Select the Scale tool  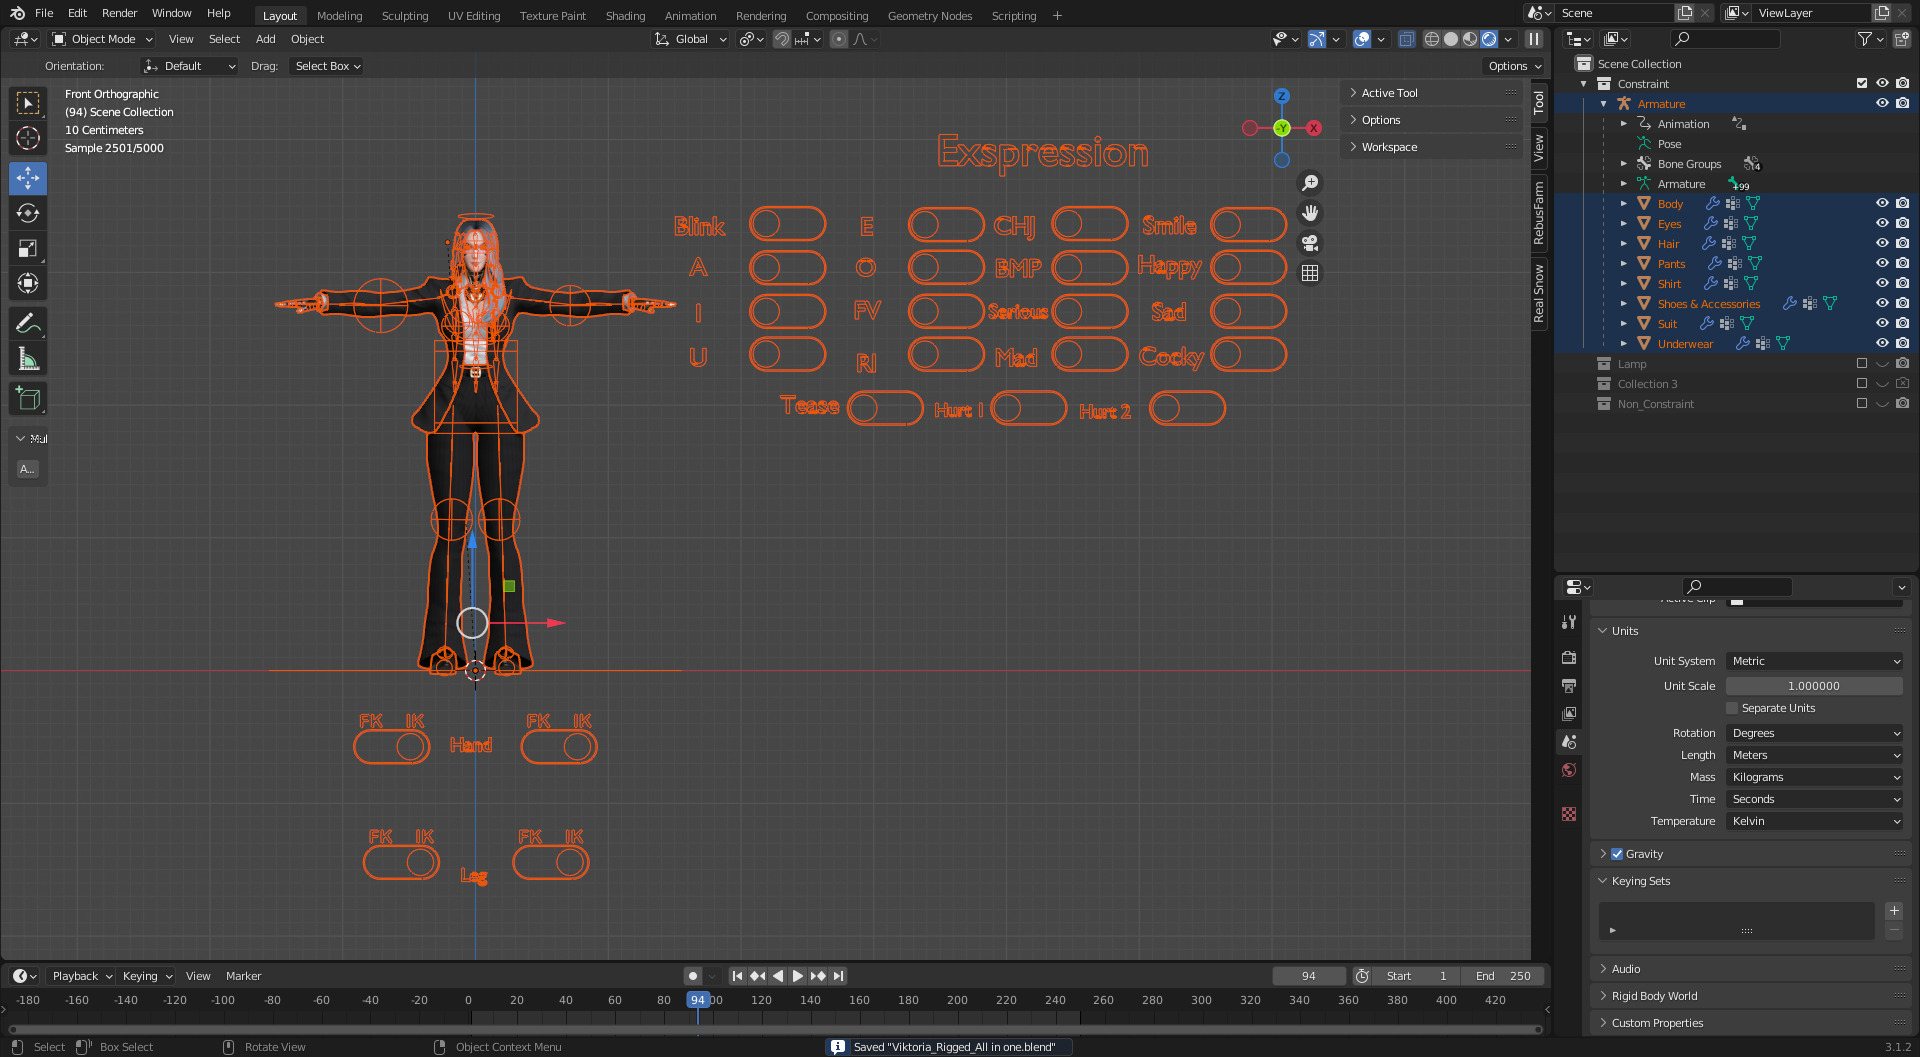point(28,248)
